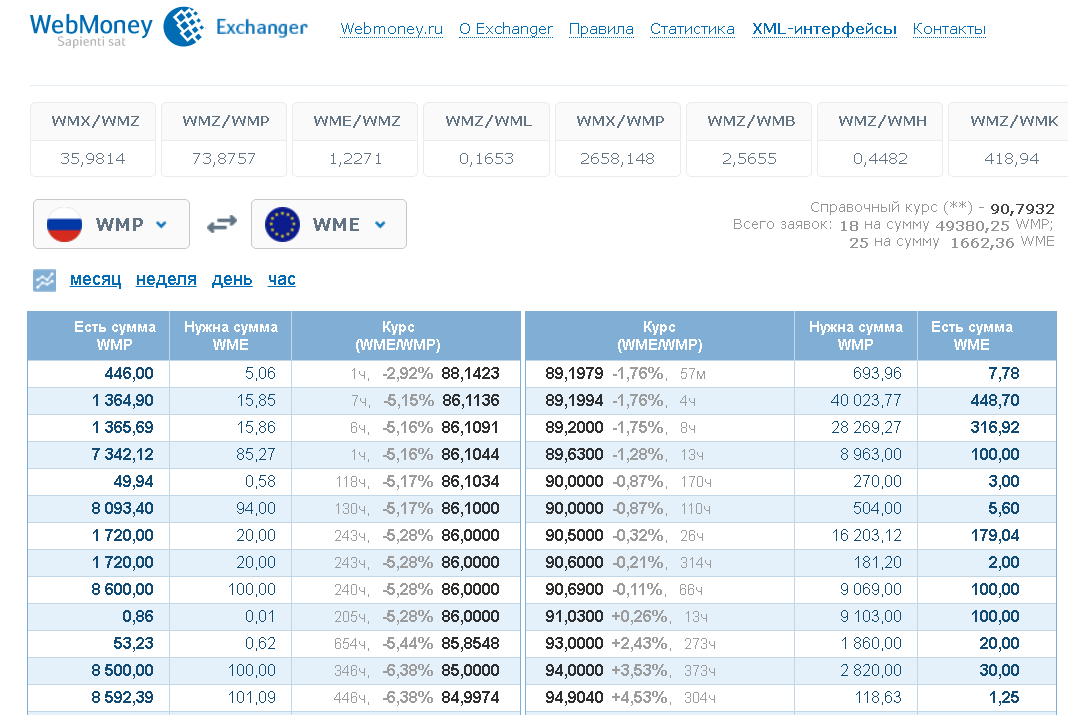Show chart for месяц
This screenshot has width=1068, height=715.
95,279
